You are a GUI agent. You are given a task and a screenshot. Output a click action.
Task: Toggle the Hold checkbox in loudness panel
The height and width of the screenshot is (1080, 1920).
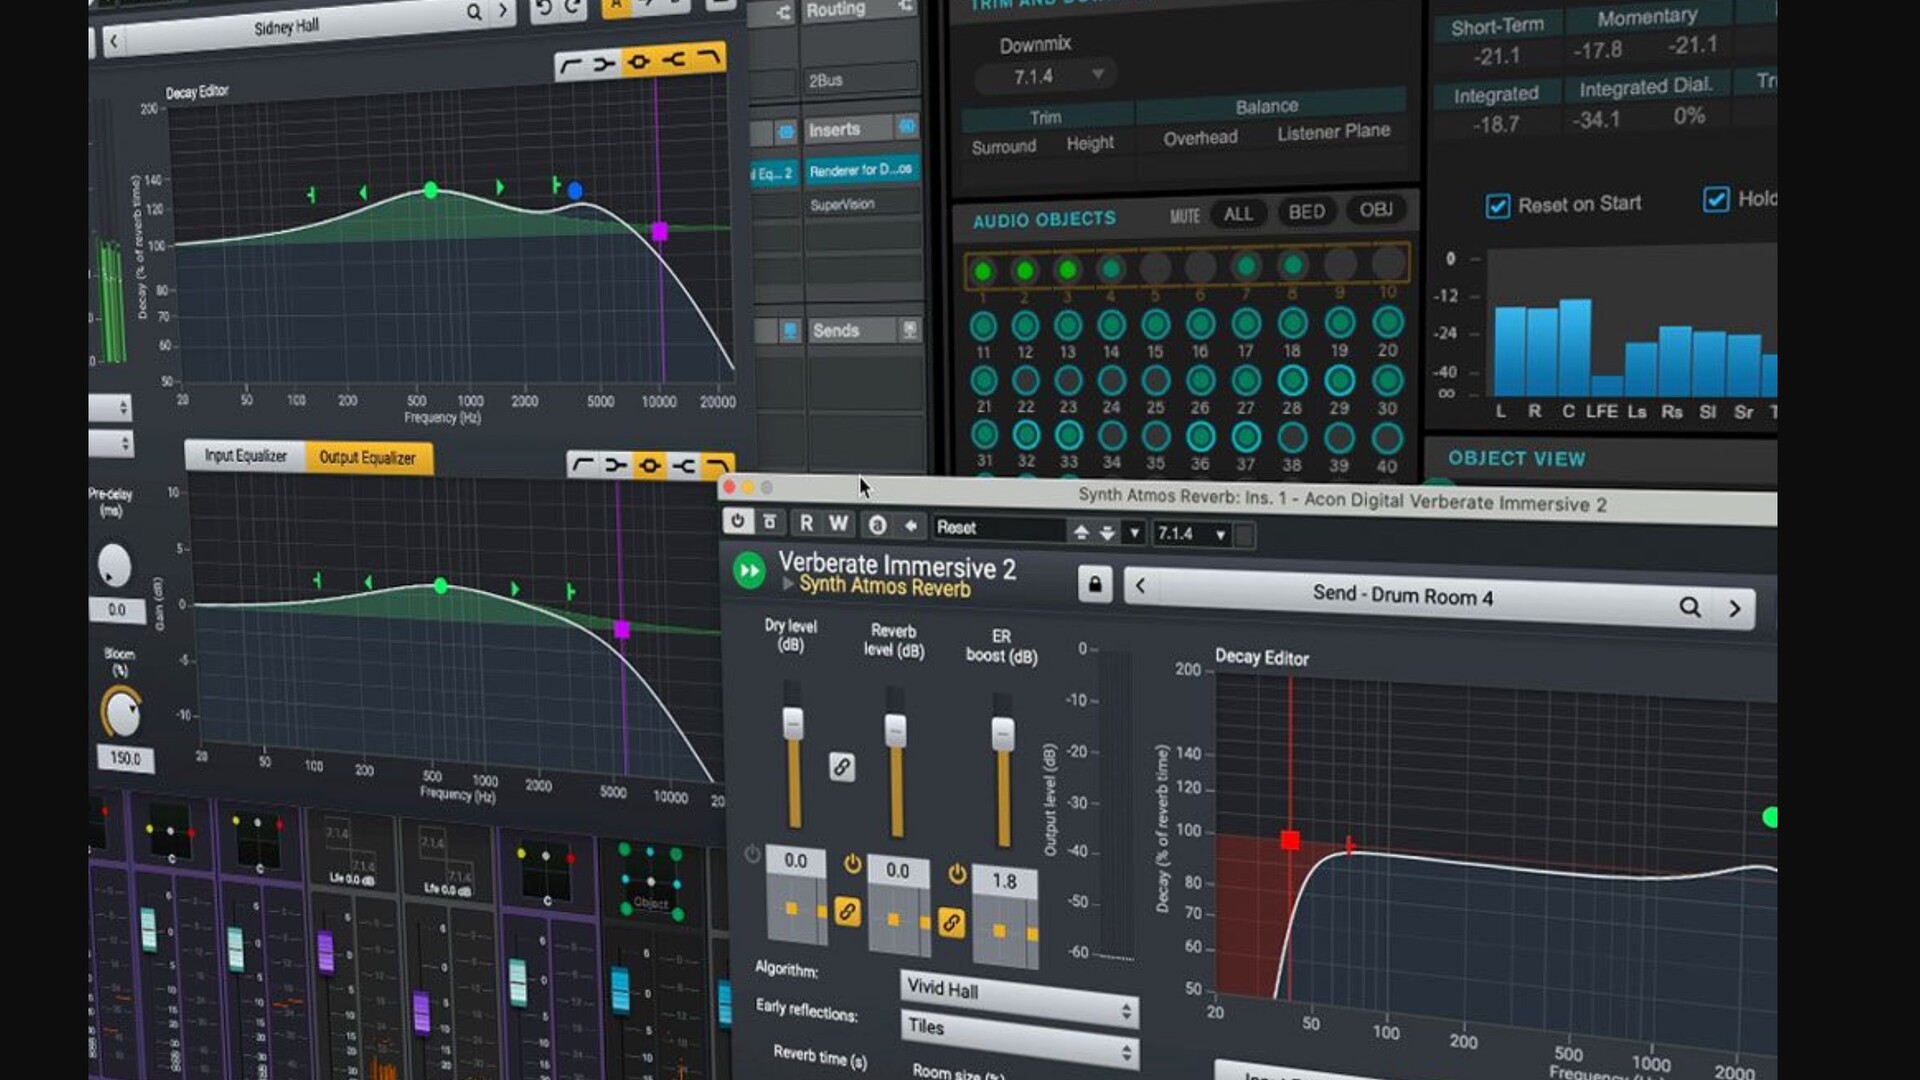pos(1716,199)
